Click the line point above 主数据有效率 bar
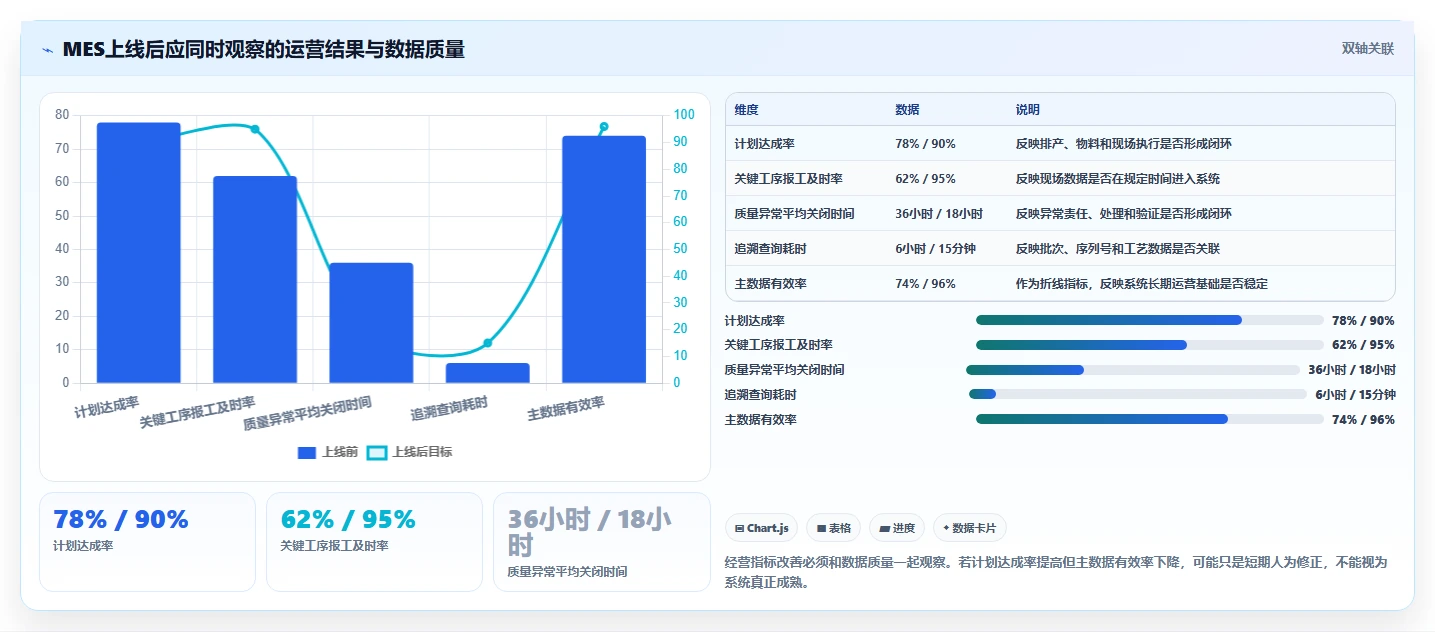The width and height of the screenshot is (1435, 632). [604, 127]
